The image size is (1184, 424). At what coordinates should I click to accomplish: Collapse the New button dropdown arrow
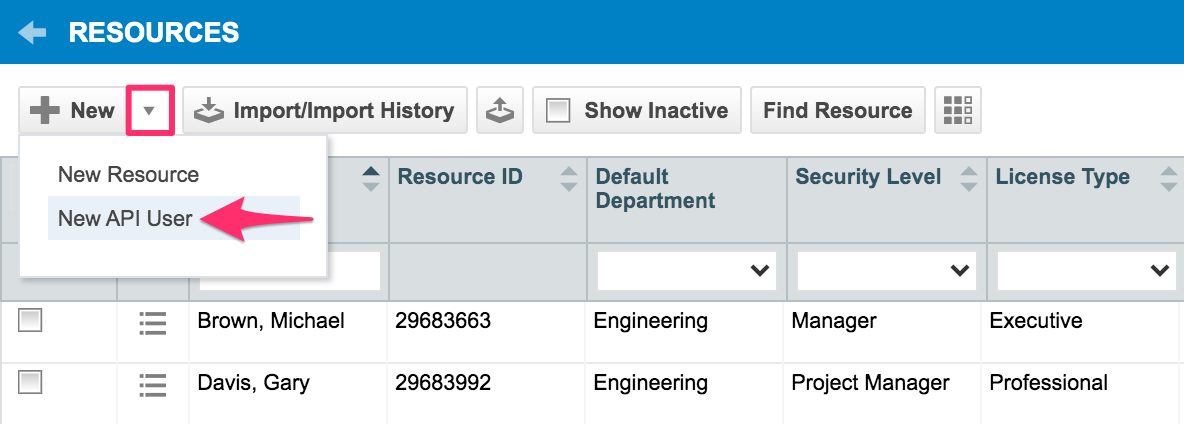click(150, 110)
